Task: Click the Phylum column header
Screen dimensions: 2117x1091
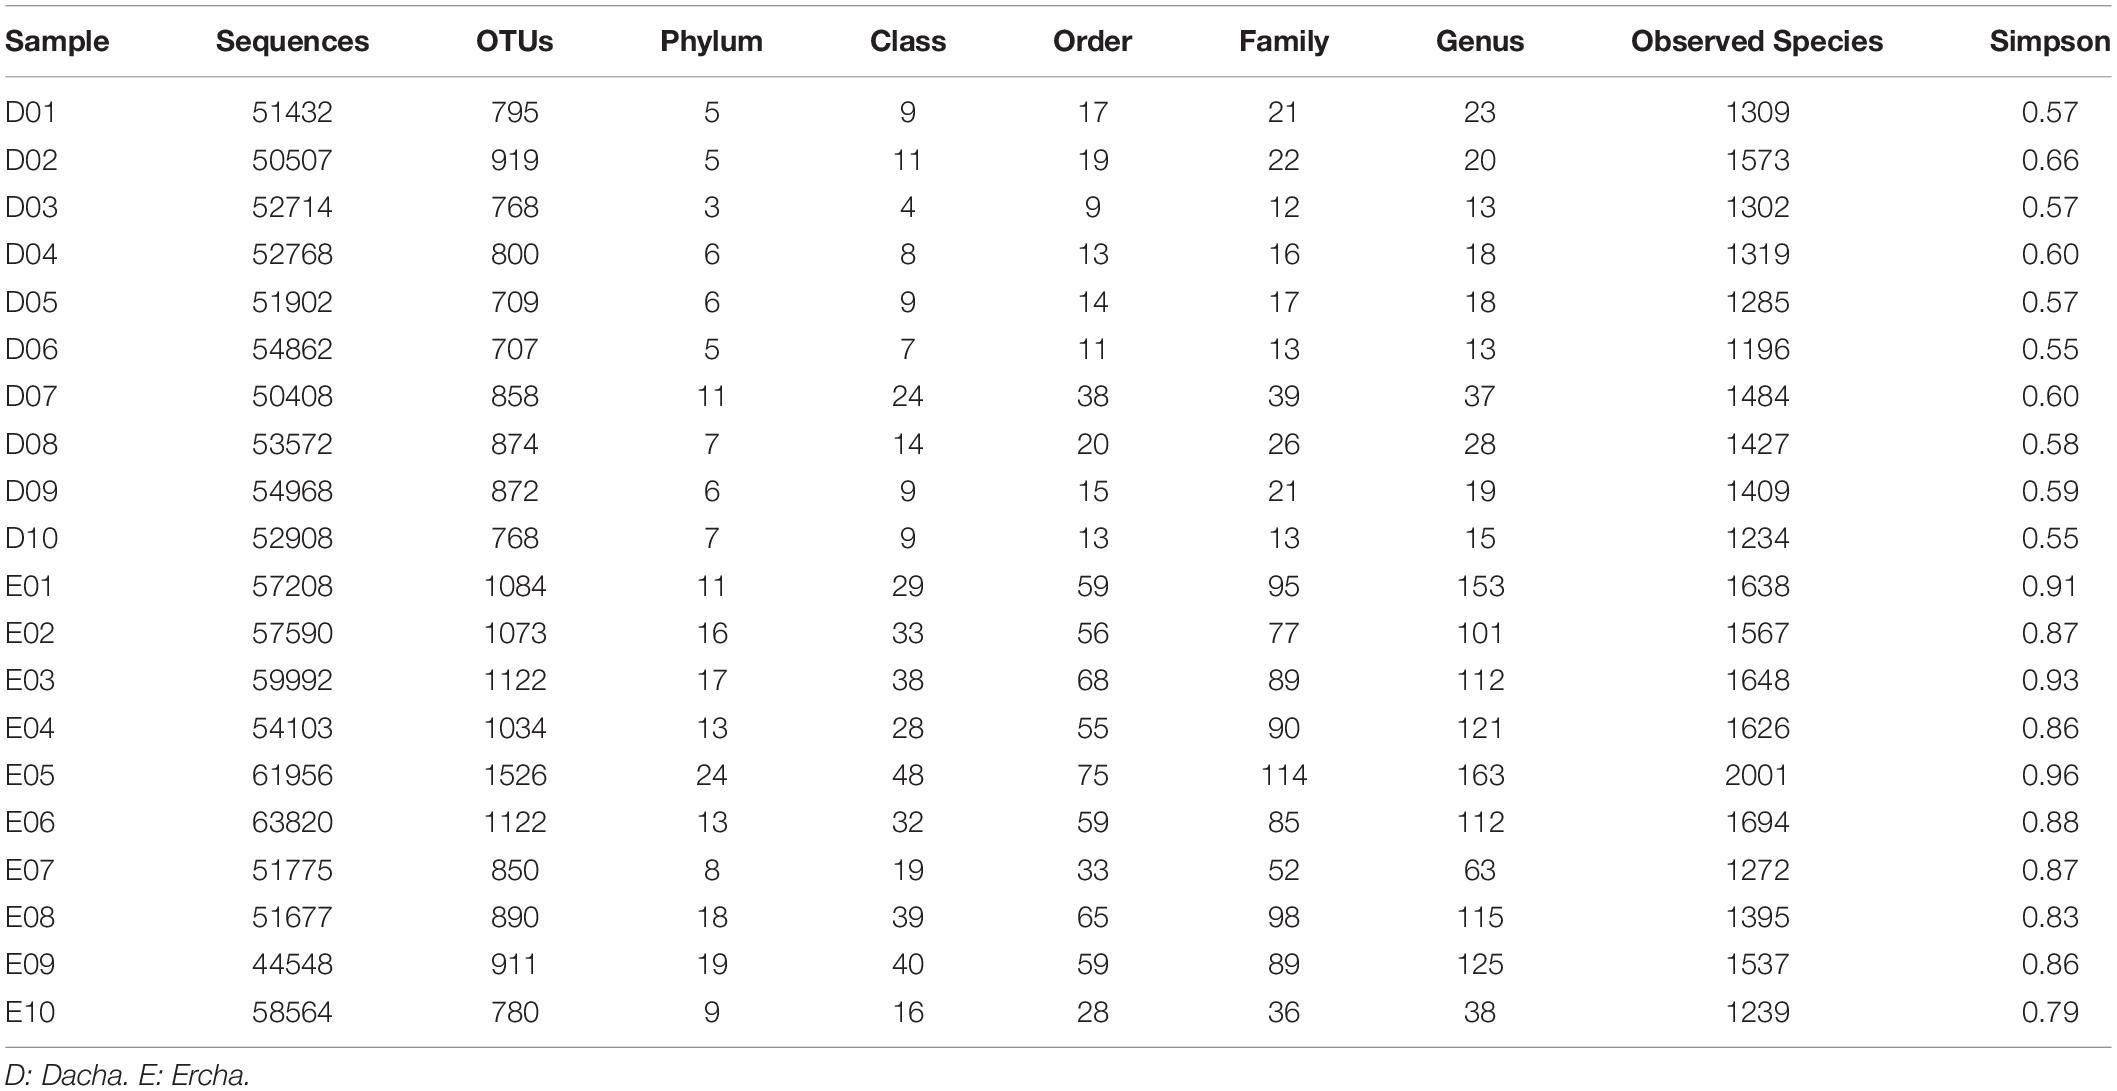Action: 711,41
